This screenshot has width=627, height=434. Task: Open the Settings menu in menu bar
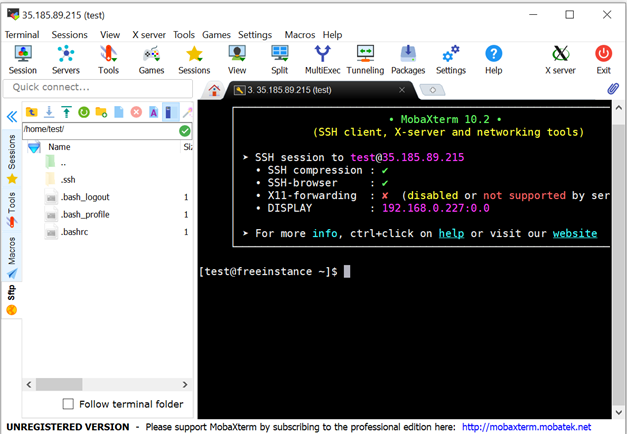coord(255,35)
